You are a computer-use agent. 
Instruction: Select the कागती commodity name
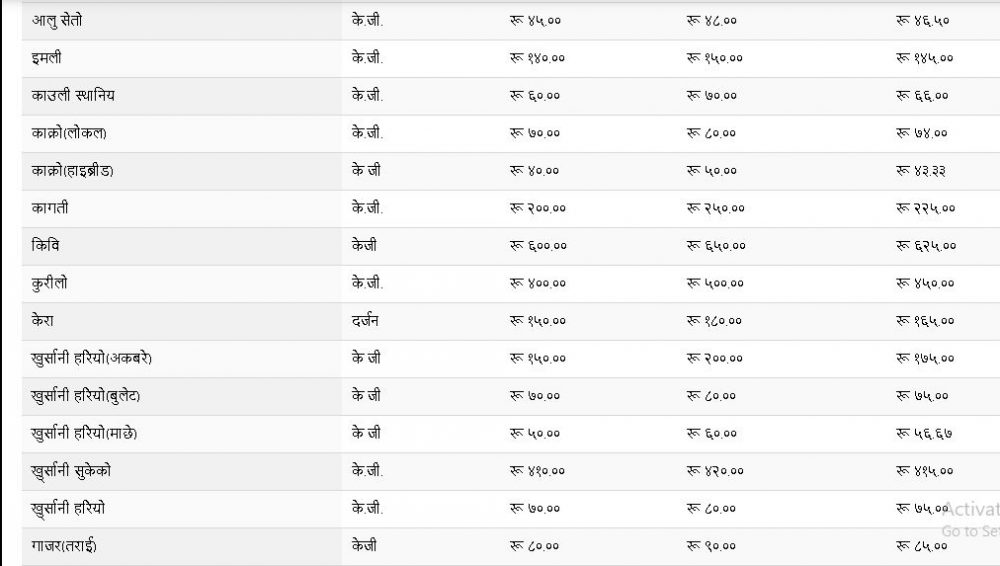coord(50,208)
